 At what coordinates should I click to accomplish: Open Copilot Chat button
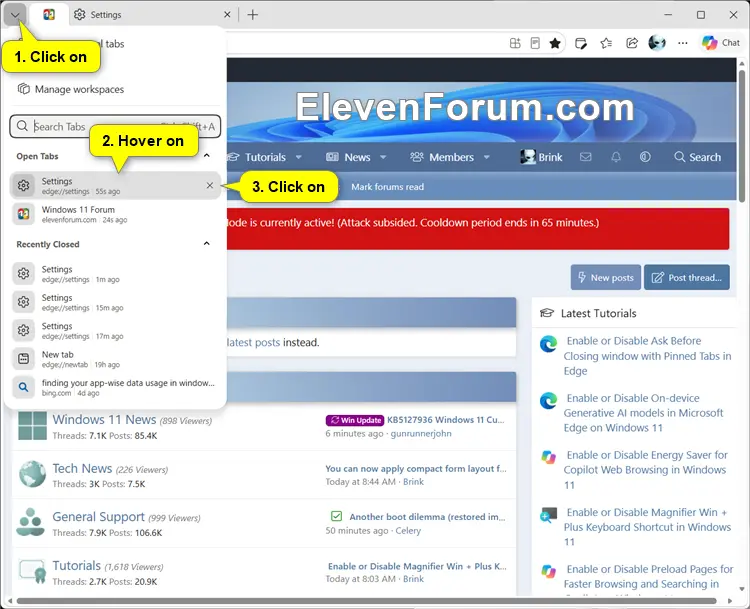click(721, 43)
